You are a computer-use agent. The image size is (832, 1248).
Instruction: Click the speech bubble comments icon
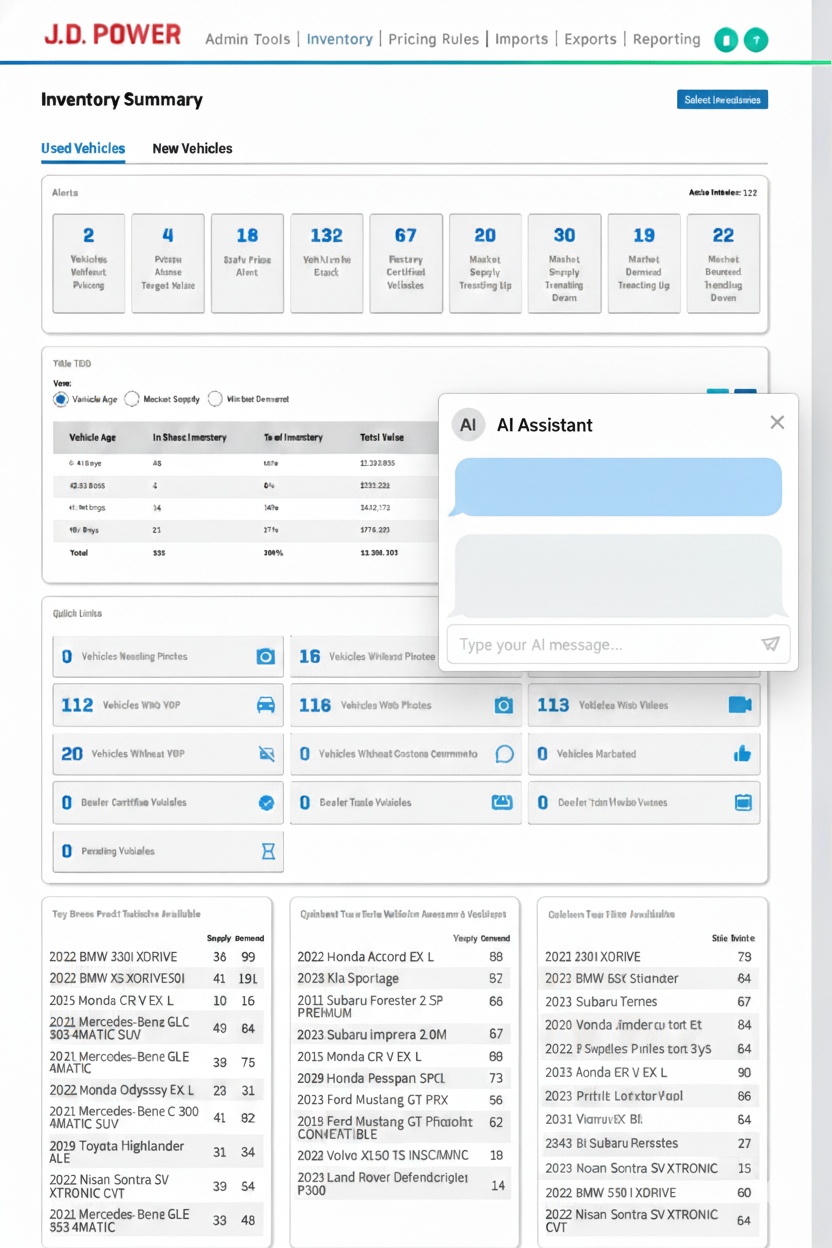point(504,754)
